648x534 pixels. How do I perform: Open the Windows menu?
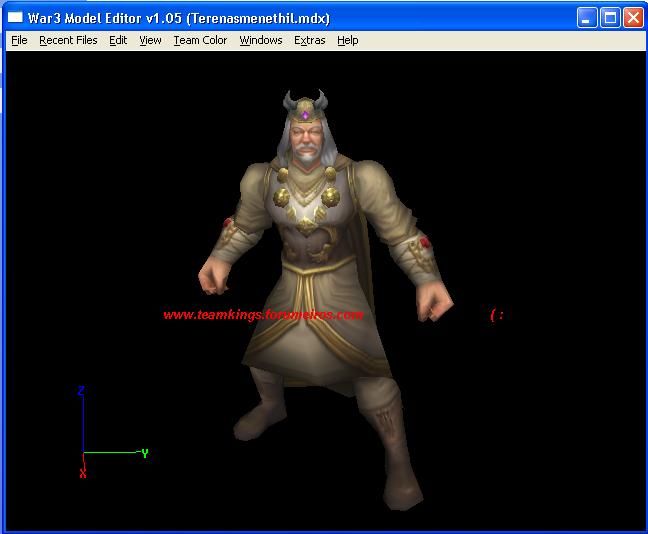pyautogui.click(x=261, y=41)
